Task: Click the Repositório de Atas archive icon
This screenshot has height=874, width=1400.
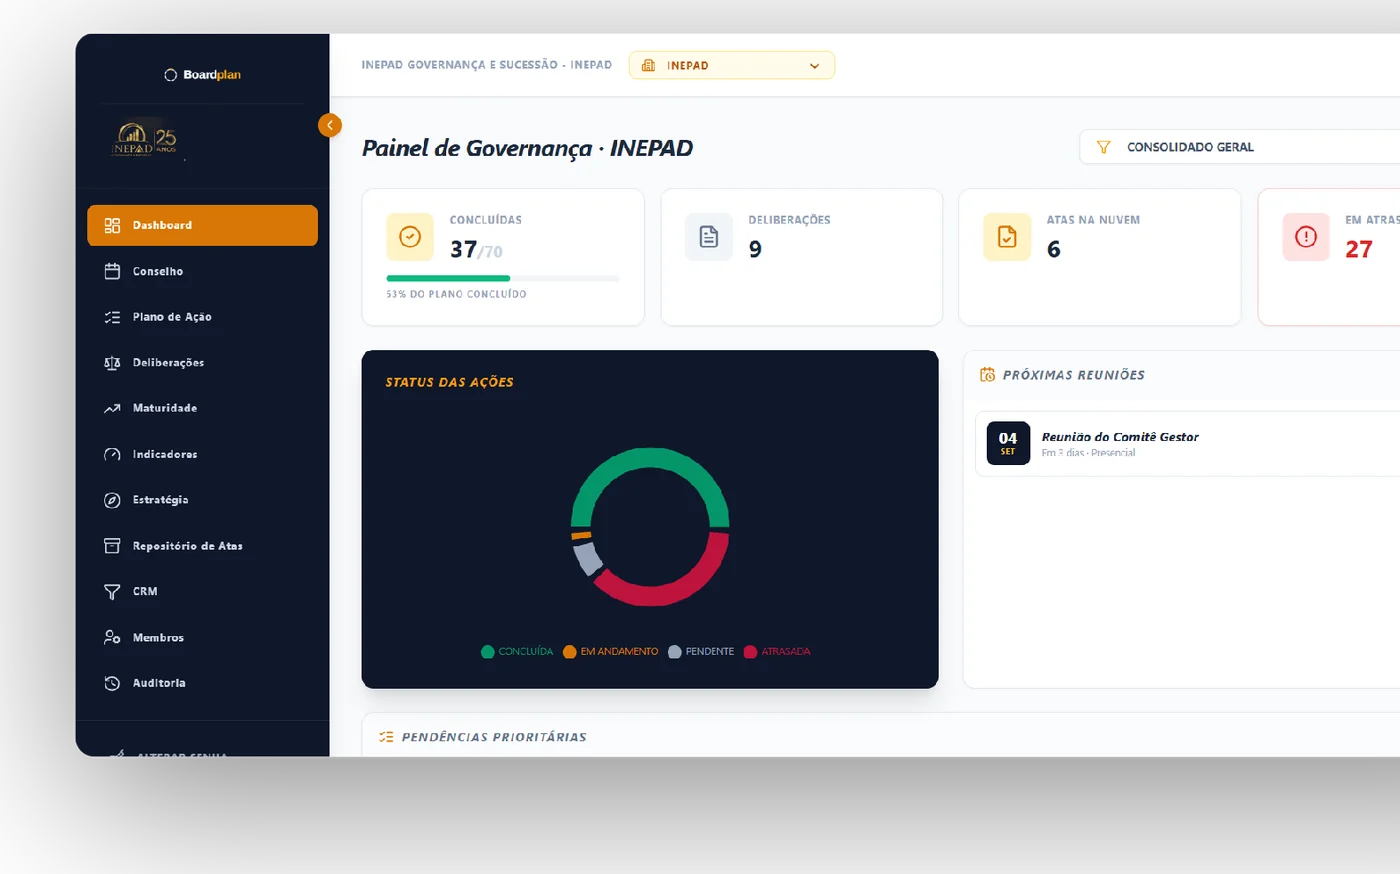Action: coord(112,546)
